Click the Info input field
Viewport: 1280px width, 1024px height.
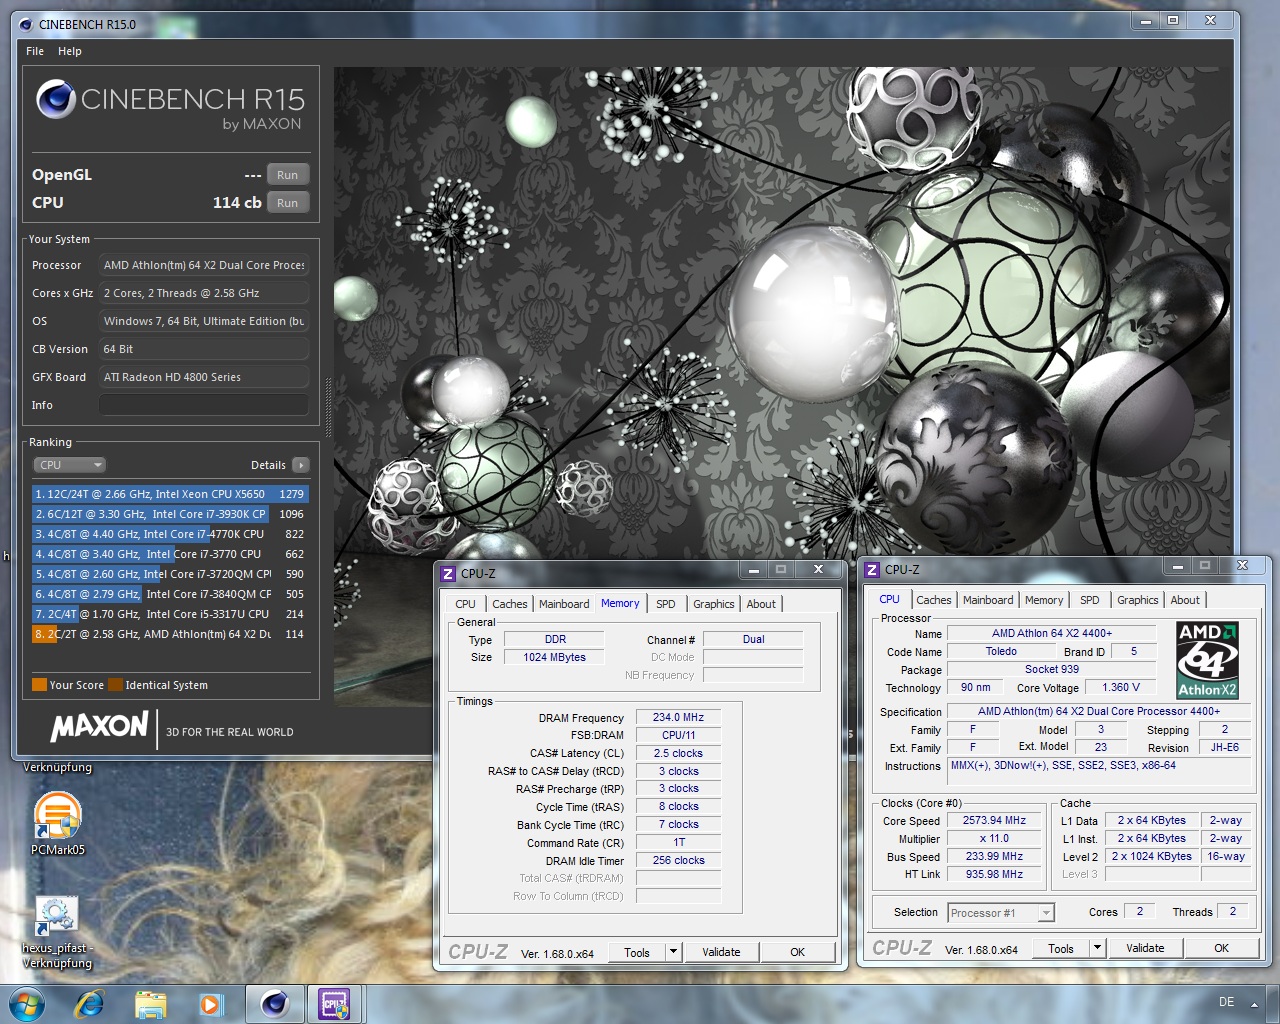(x=204, y=405)
